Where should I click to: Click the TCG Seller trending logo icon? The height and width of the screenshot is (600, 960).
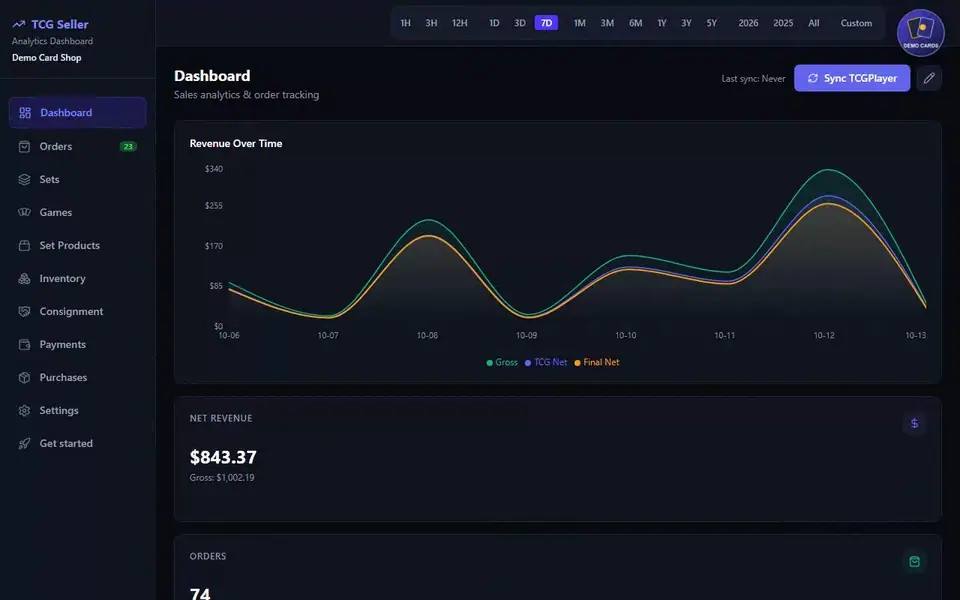coord(19,24)
